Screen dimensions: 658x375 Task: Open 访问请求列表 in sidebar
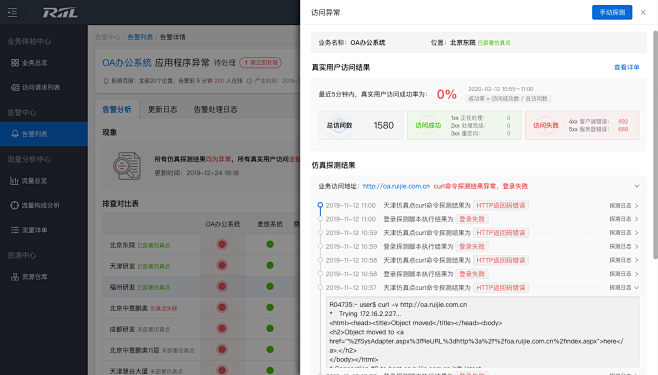point(35,87)
